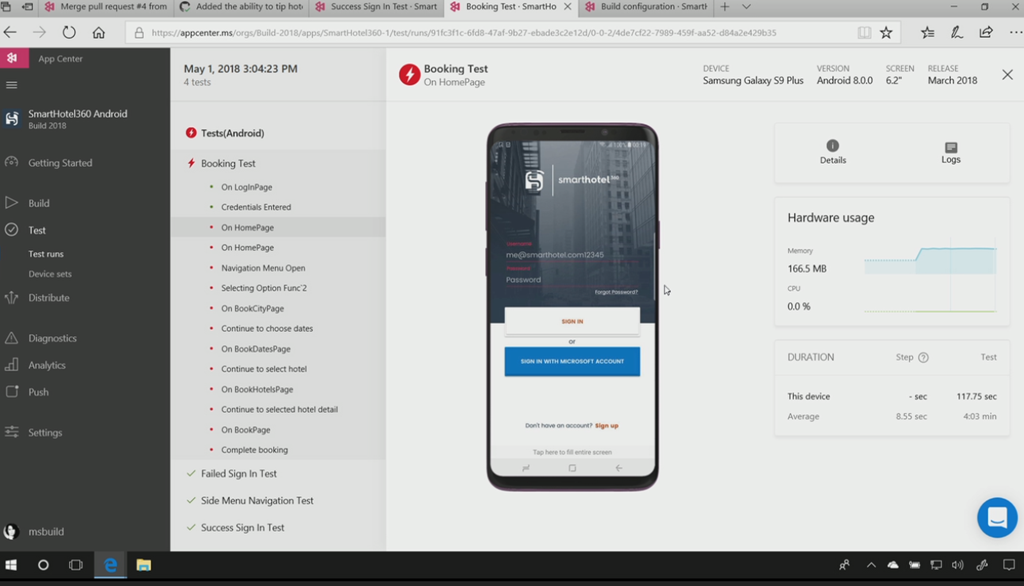Open Settings in the sidebar

click(45, 432)
